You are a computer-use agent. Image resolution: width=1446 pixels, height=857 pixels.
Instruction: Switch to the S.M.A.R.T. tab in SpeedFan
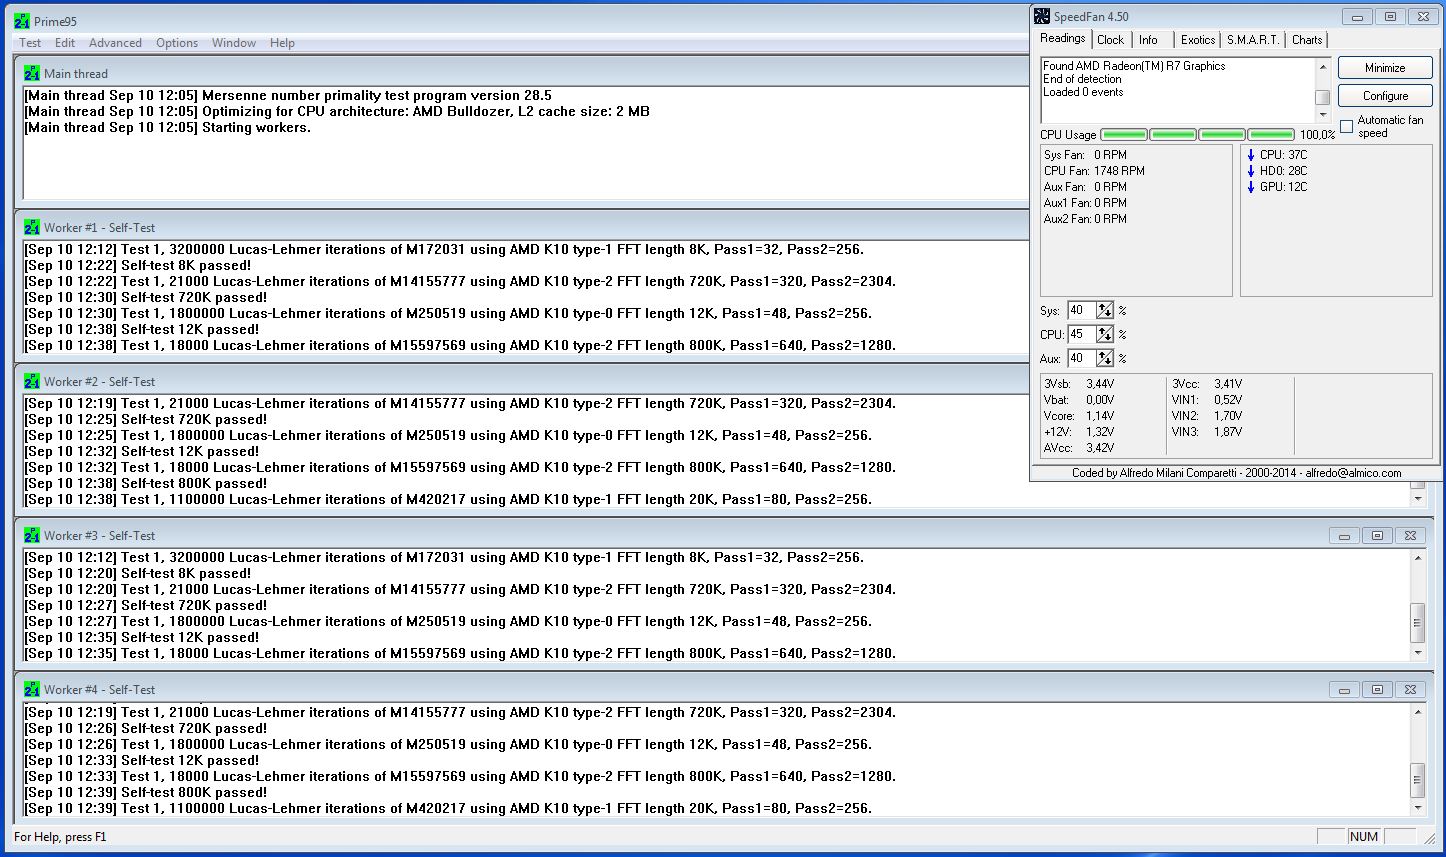(x=1253, y=40)
